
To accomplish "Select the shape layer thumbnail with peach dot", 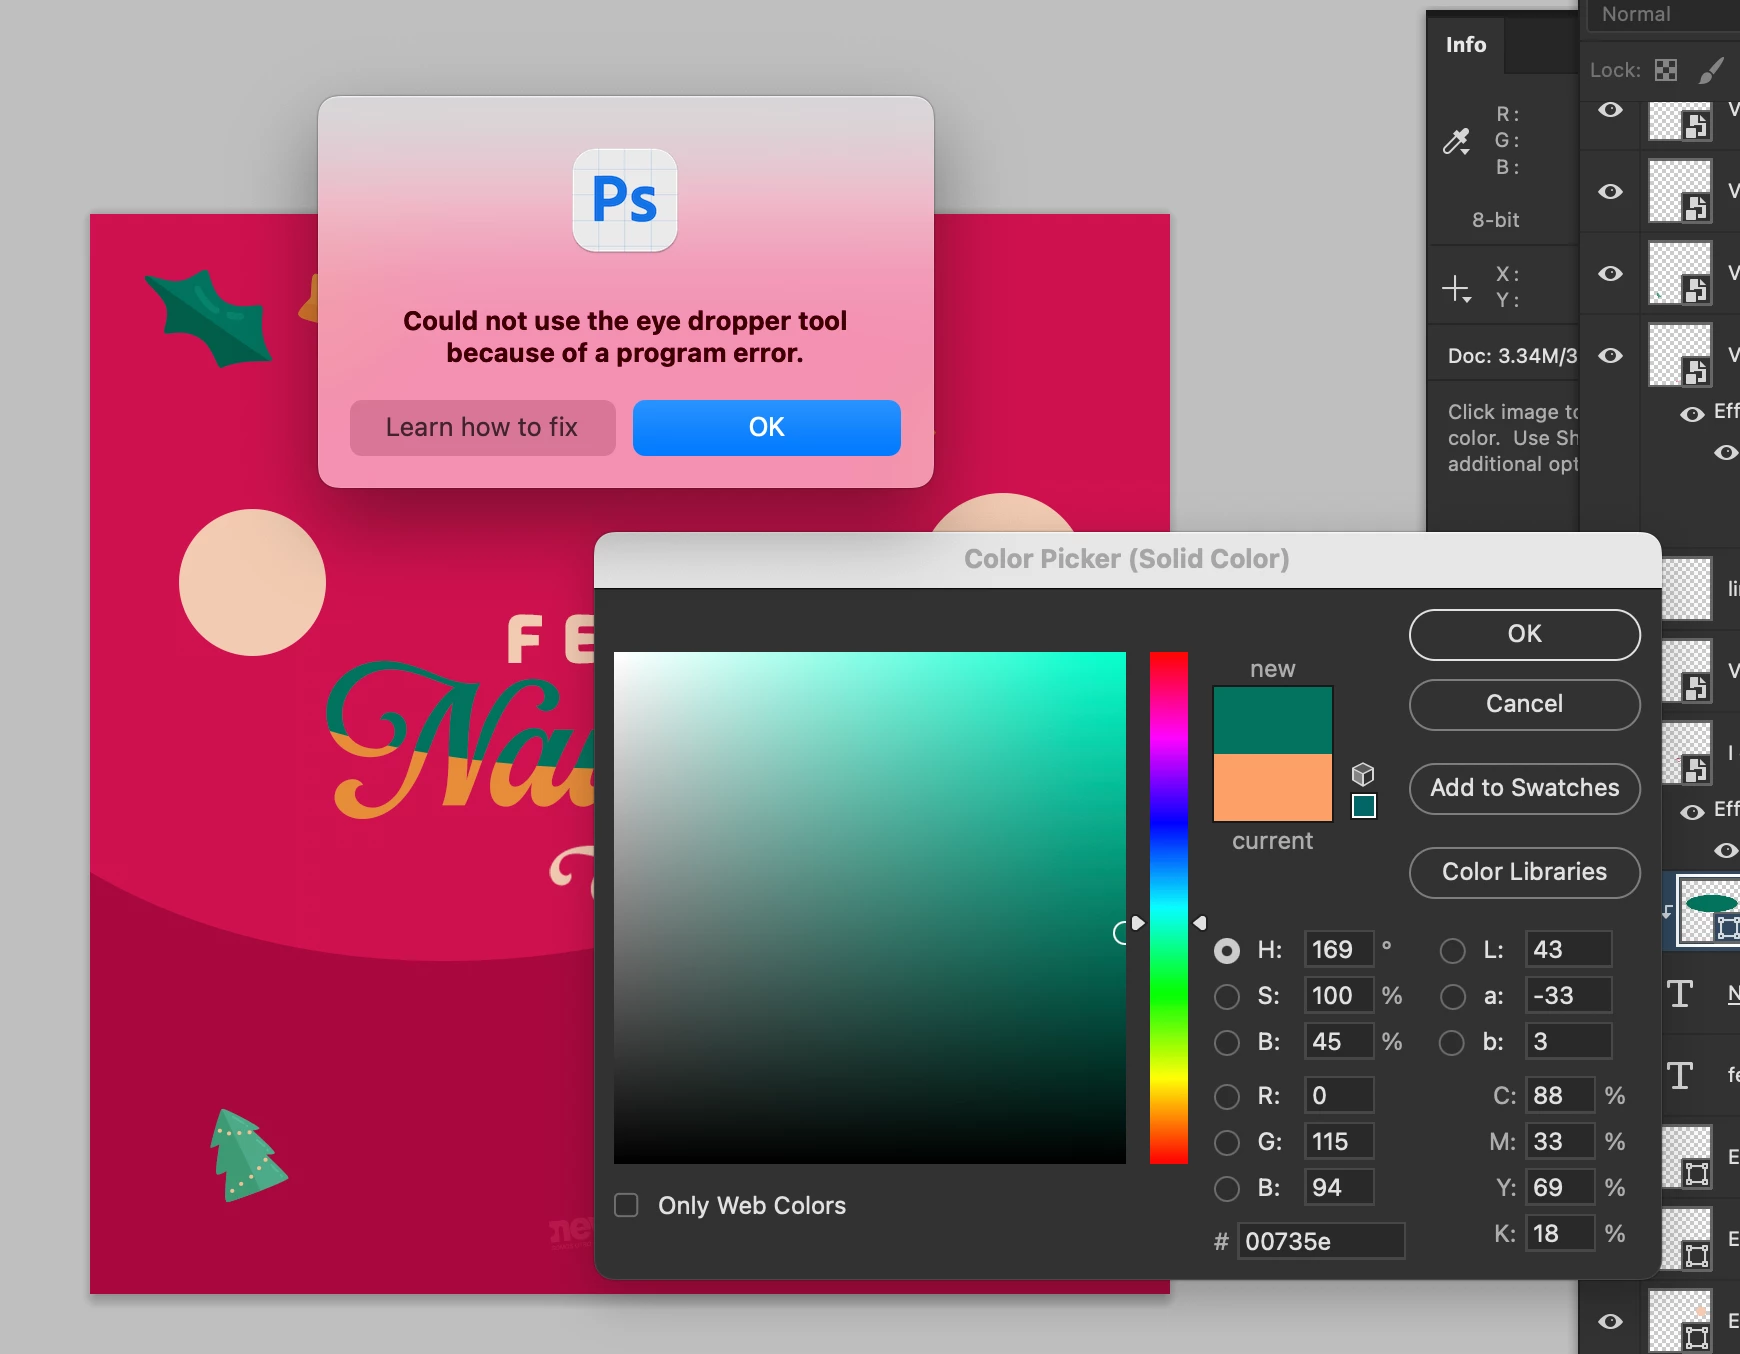I will 1680,1320.
